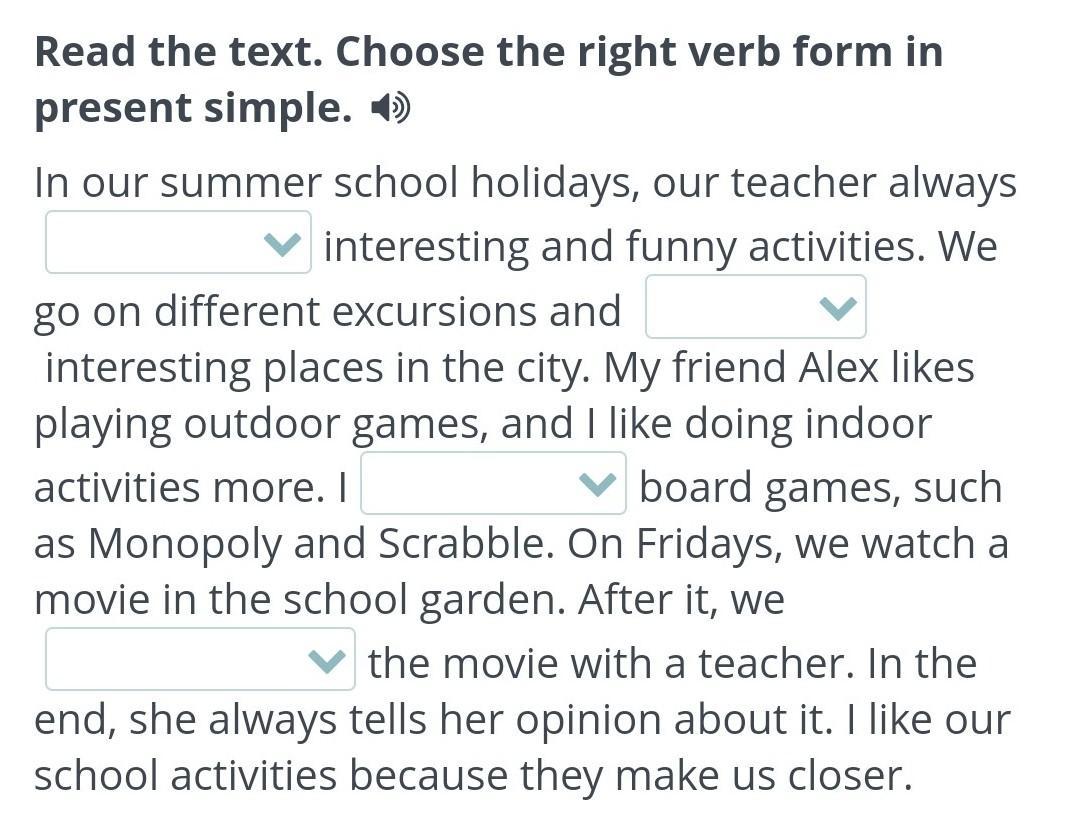Click the words "school garden"
This screenshot has width=1066, height=833.
424,600
